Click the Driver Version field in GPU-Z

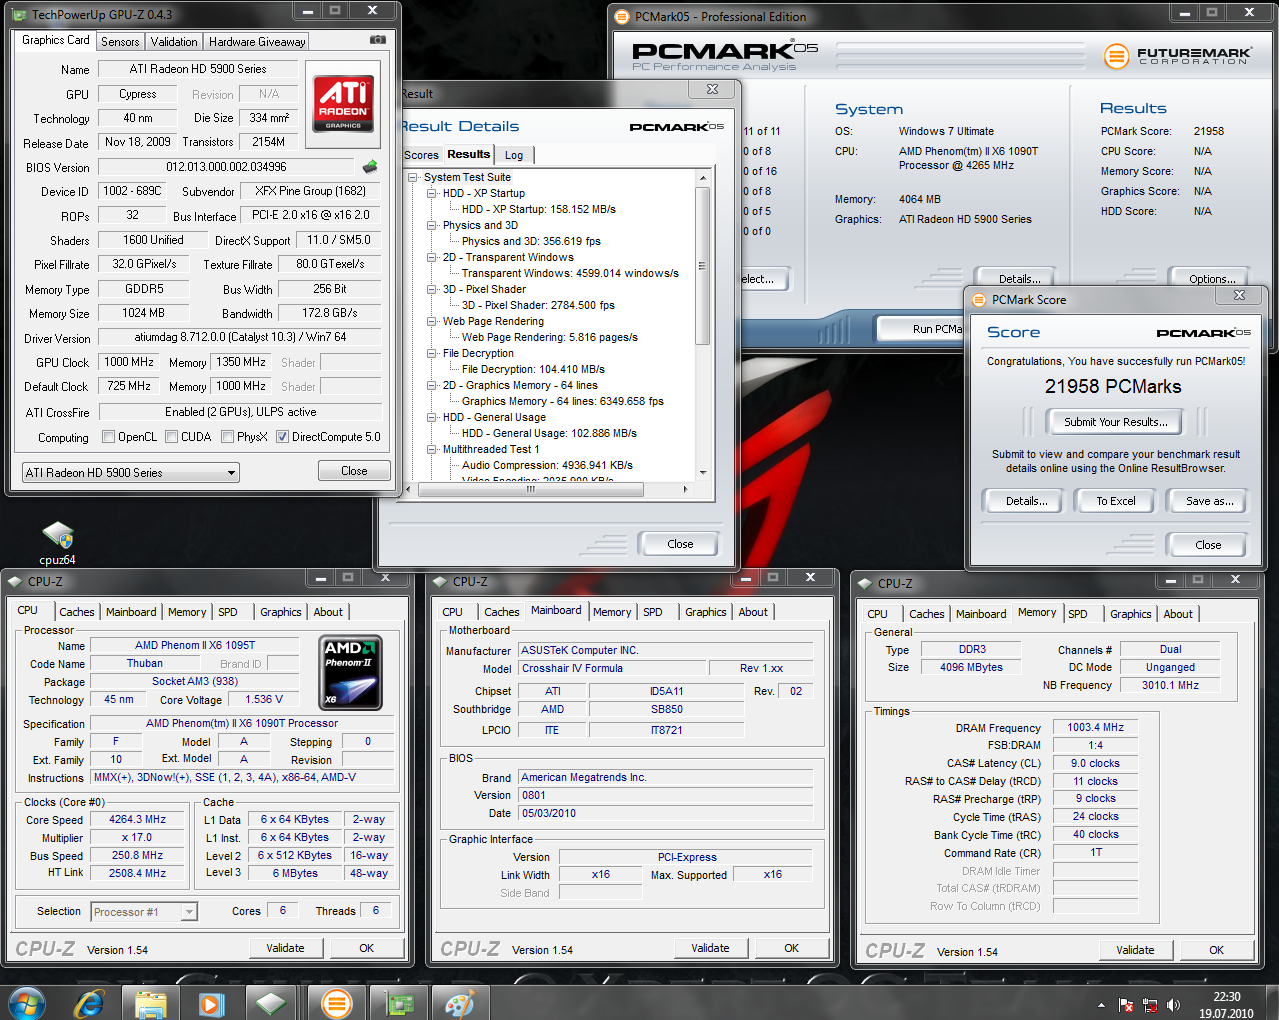pyautogui.click(x=240, y=337)
